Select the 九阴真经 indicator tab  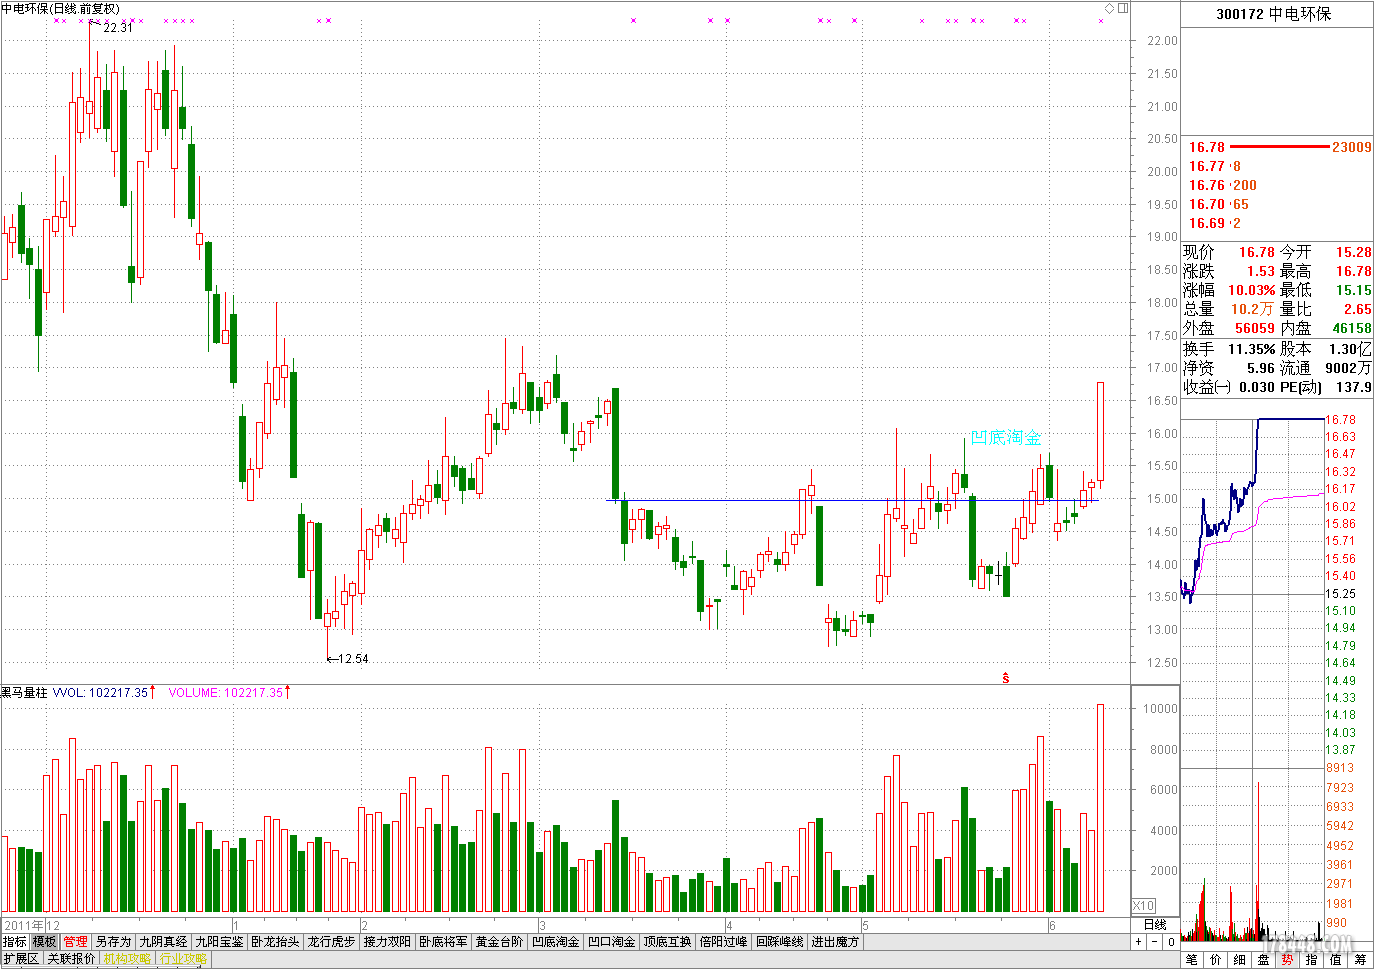[163, 942]
